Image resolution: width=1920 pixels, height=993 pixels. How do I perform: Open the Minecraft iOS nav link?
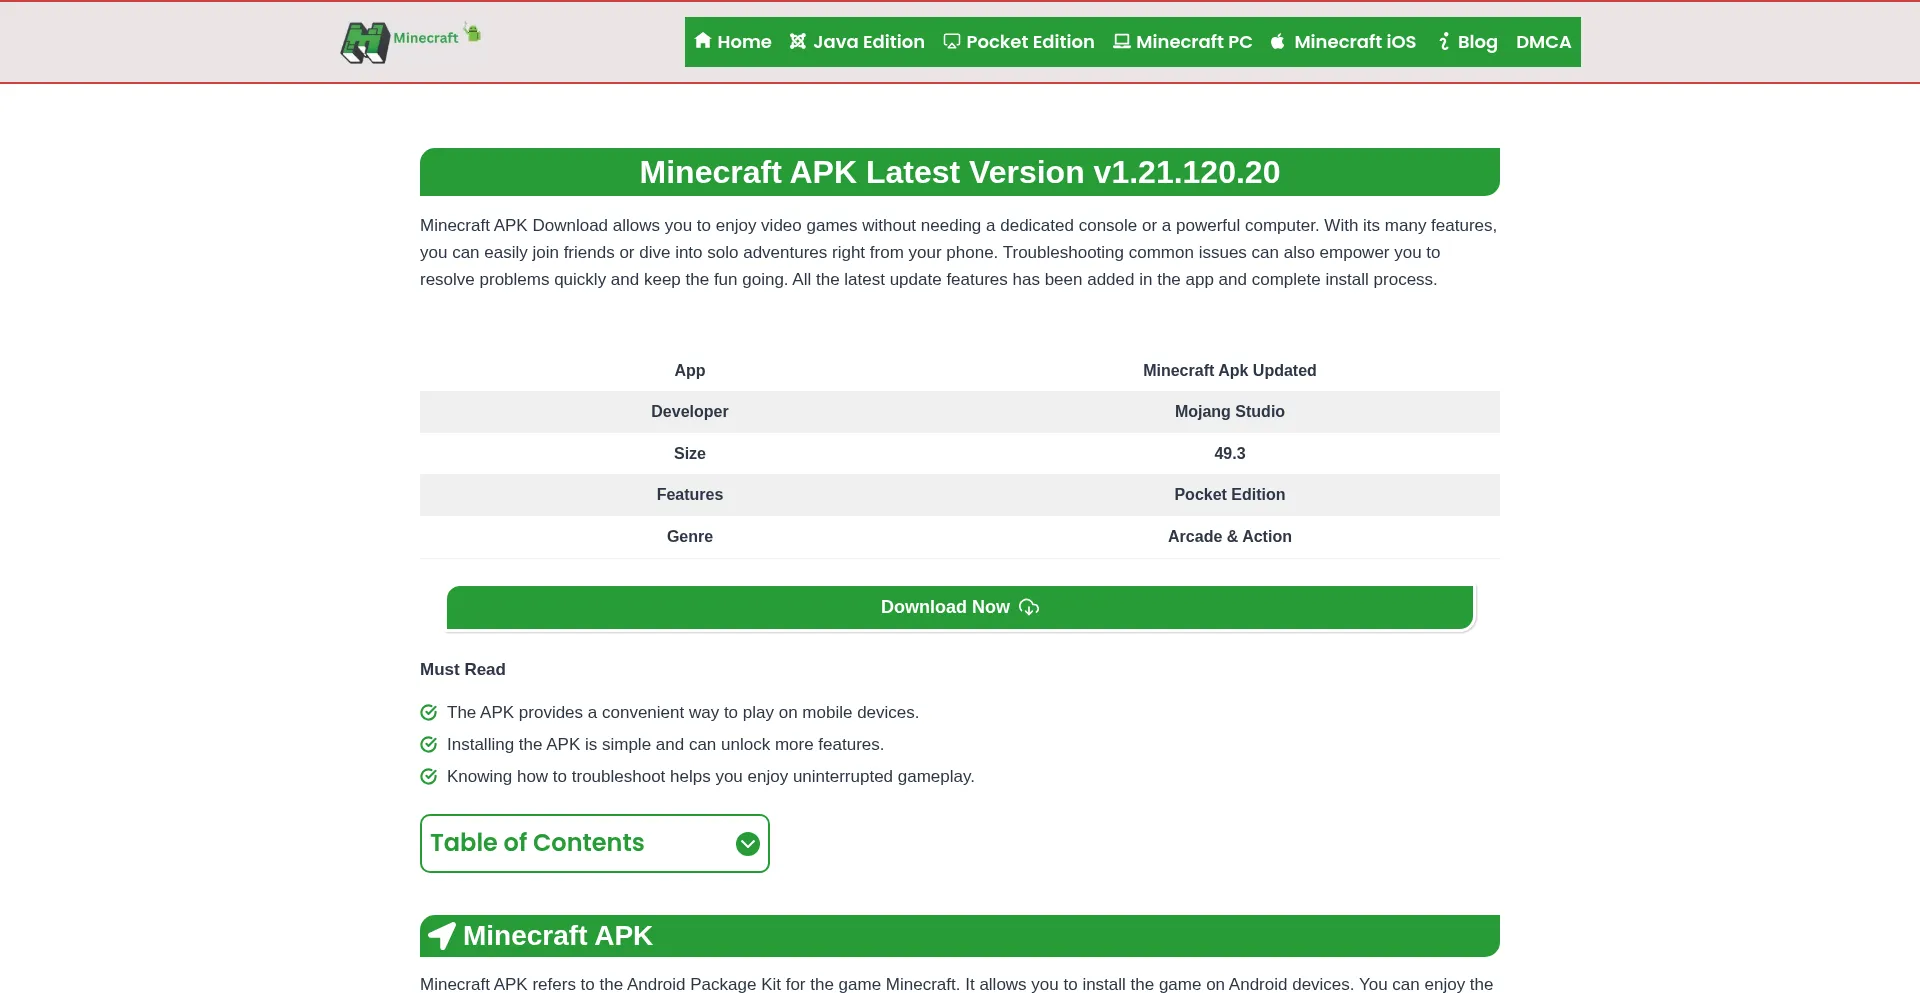(x=1354, y=42)
